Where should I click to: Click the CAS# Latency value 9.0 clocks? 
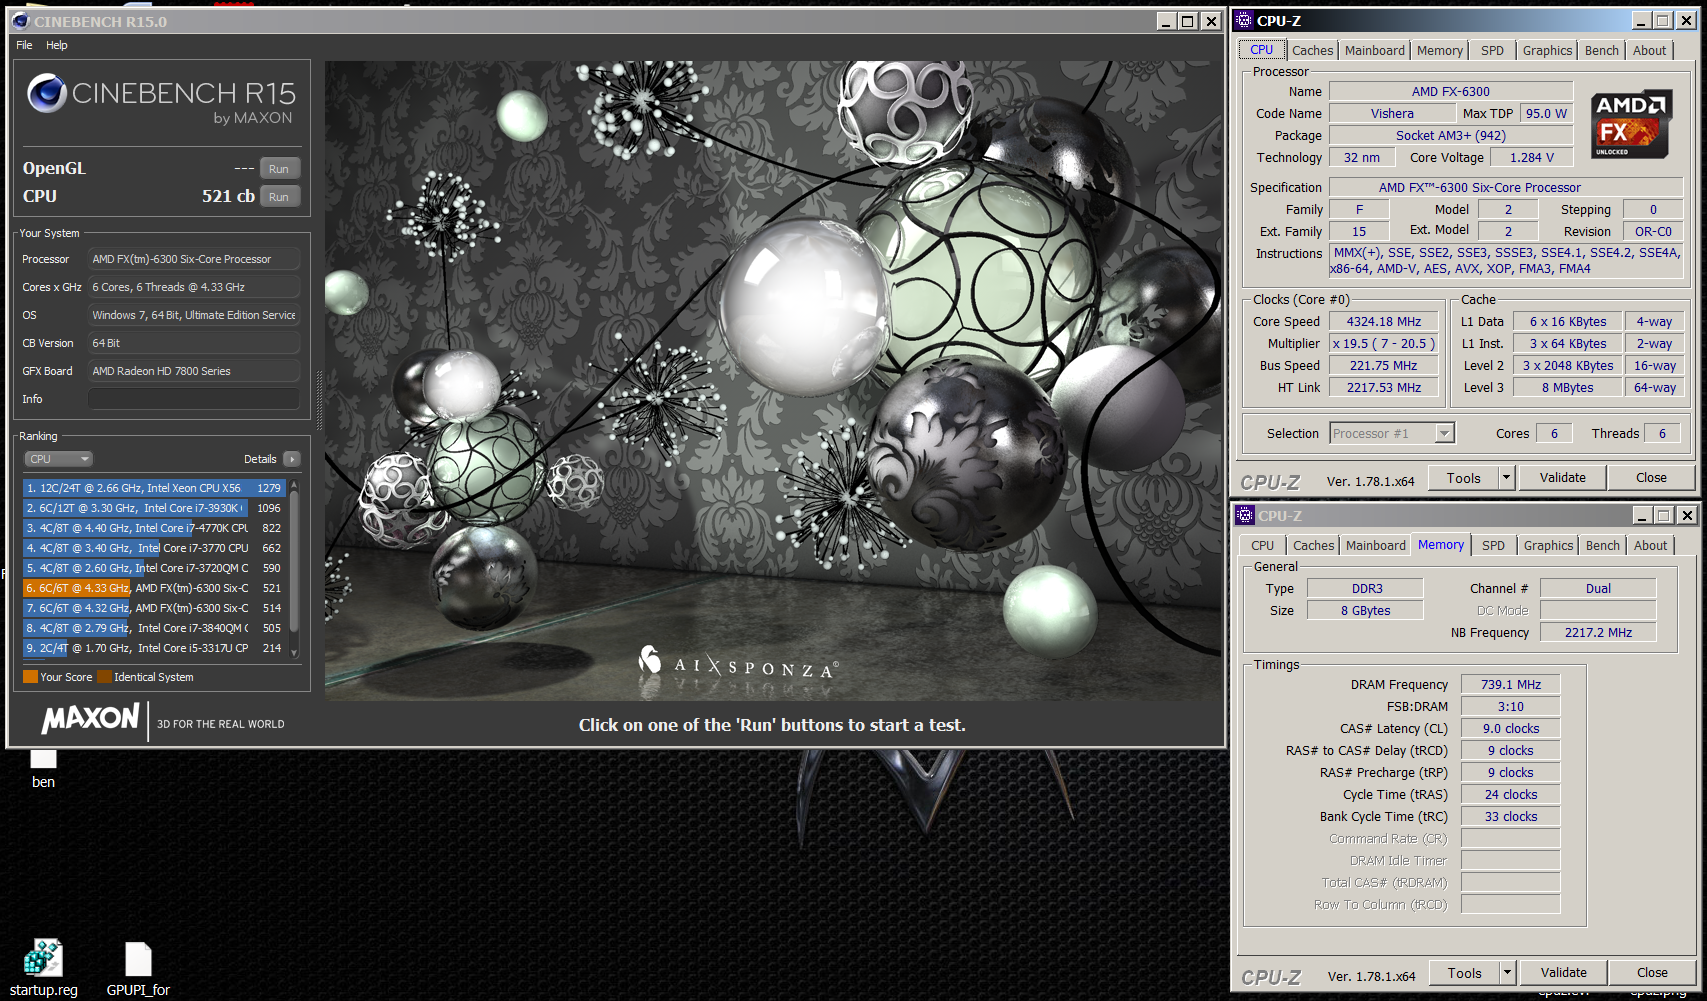tap(1510, 728)
